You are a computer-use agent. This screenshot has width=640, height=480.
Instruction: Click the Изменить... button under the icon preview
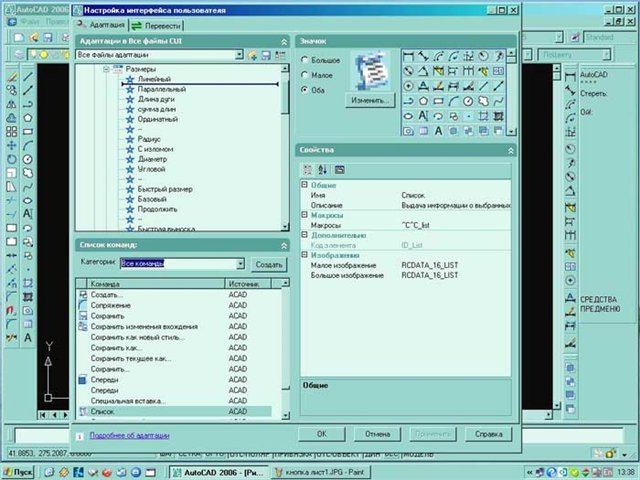[x=370, y=100]
